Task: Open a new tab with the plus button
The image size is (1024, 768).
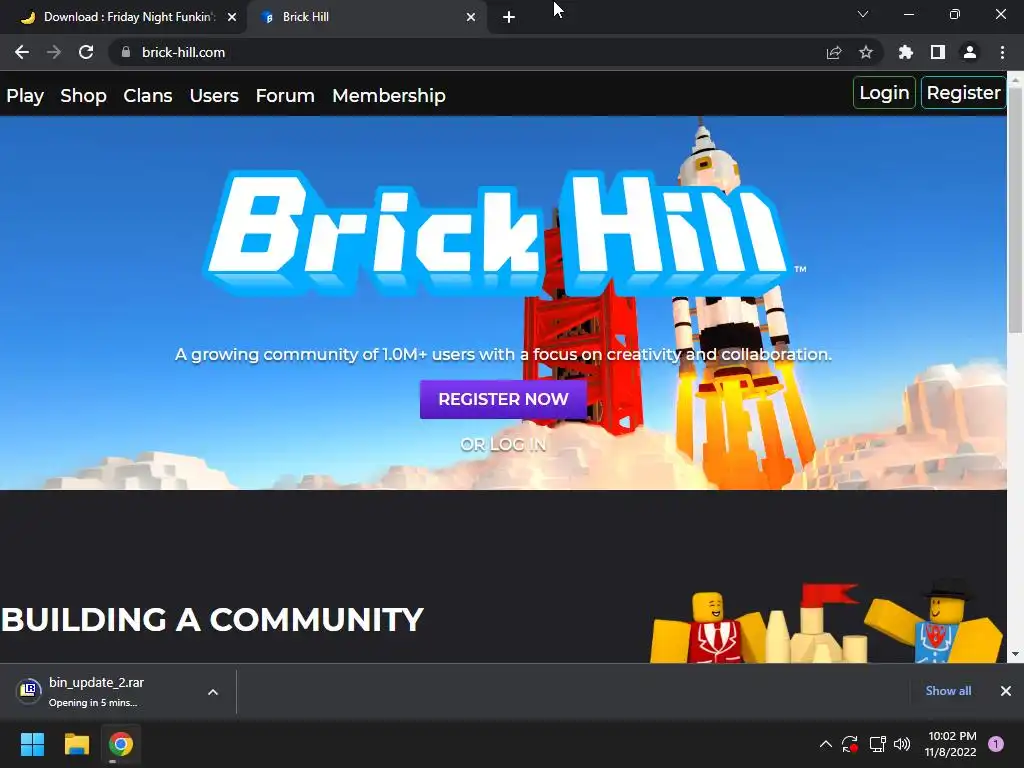Action: coord(509,17)
